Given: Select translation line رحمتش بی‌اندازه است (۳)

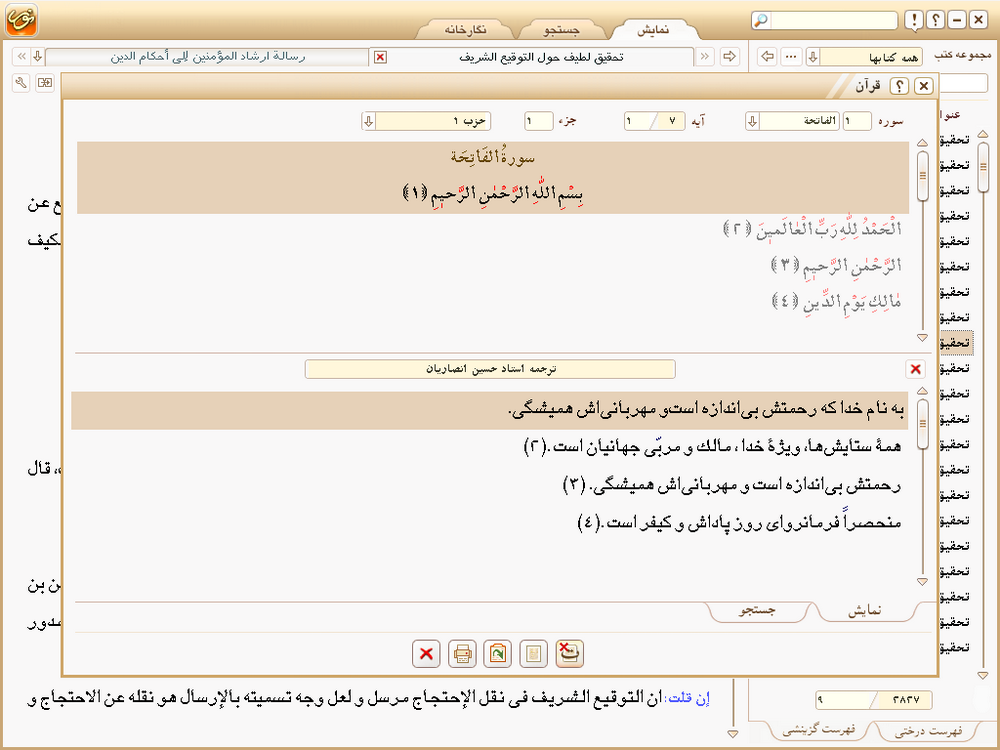Looking at the screenshot, I should tap(732, 485).
